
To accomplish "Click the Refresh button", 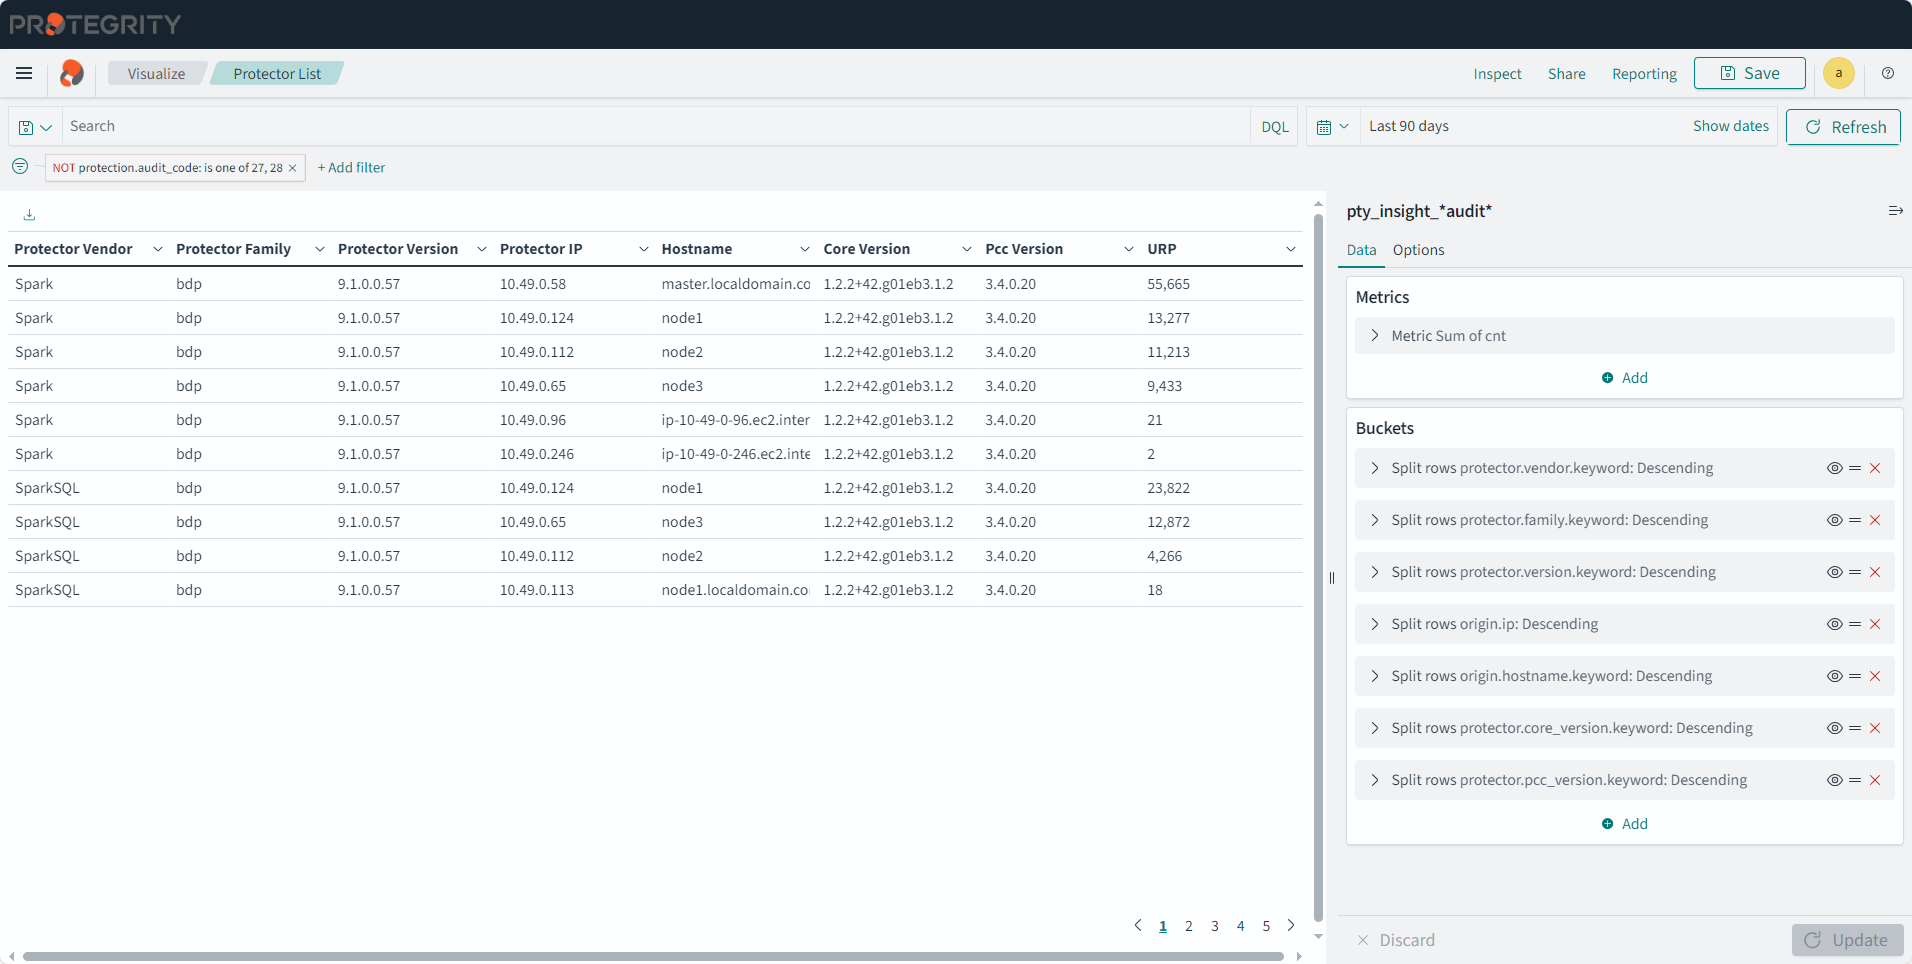I will coord(1843,127).
